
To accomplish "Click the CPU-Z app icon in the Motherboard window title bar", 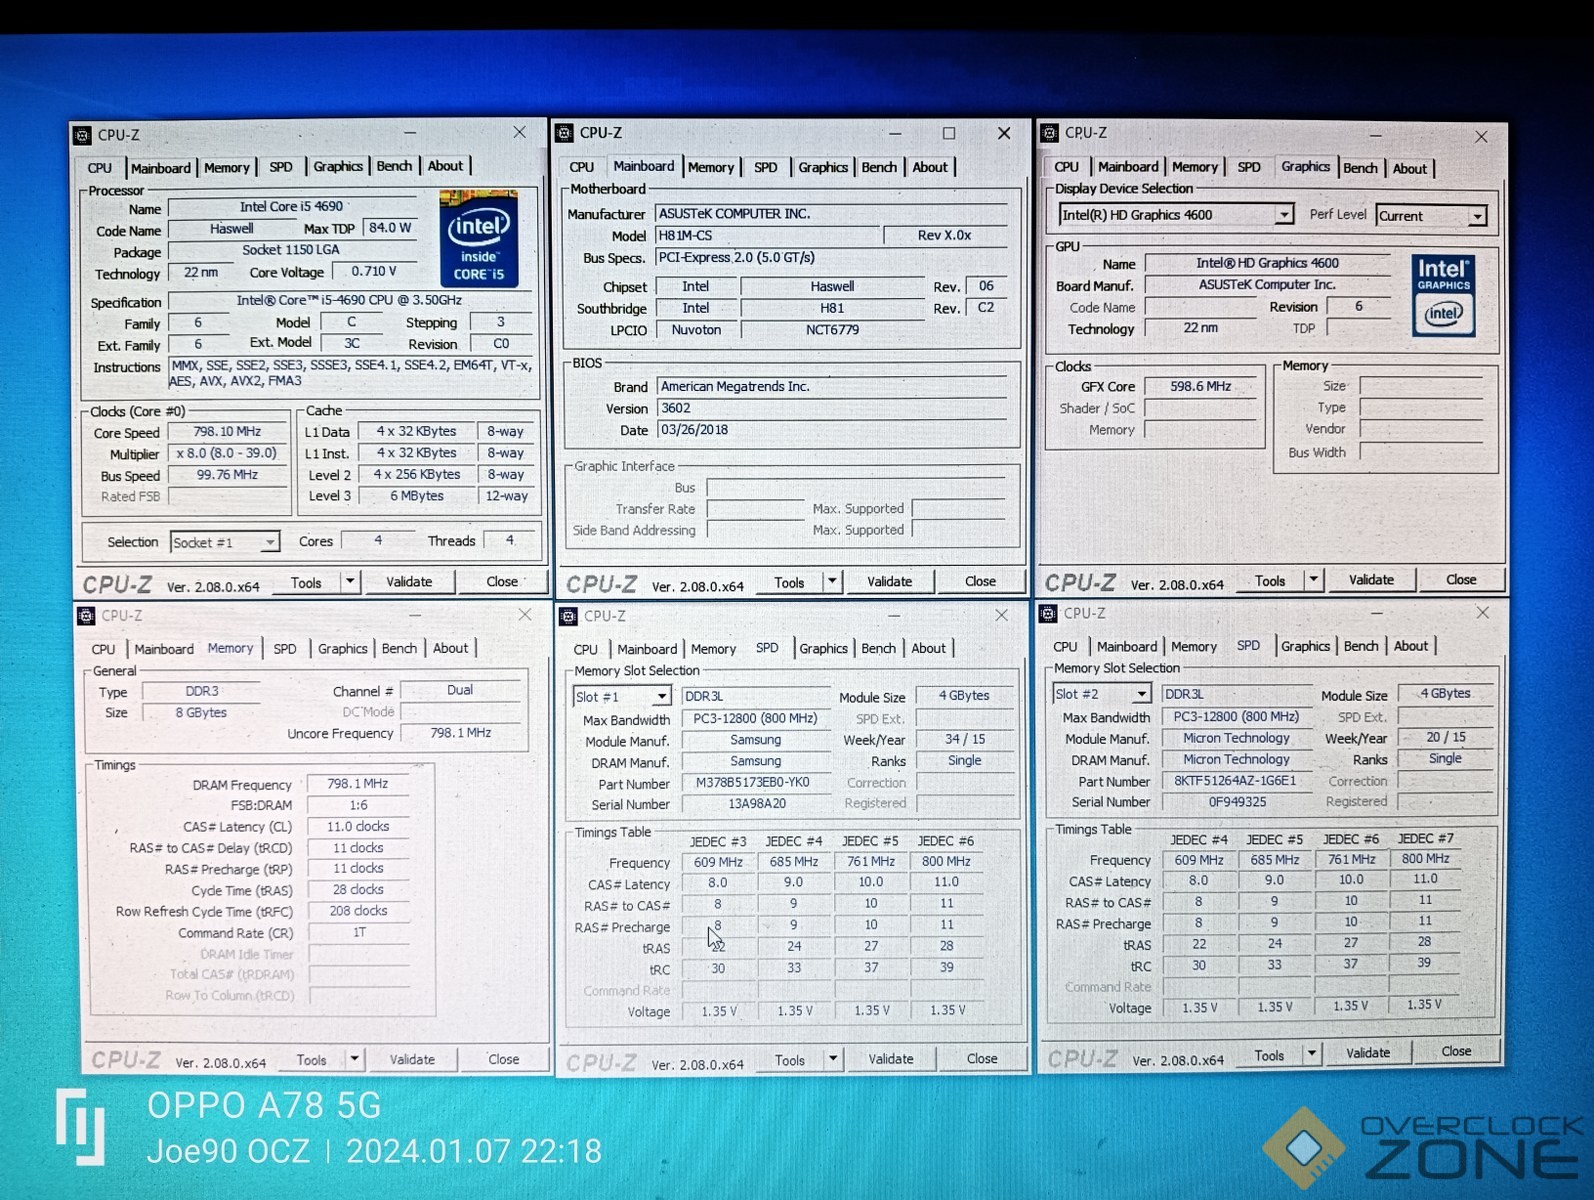I will 565,133.
